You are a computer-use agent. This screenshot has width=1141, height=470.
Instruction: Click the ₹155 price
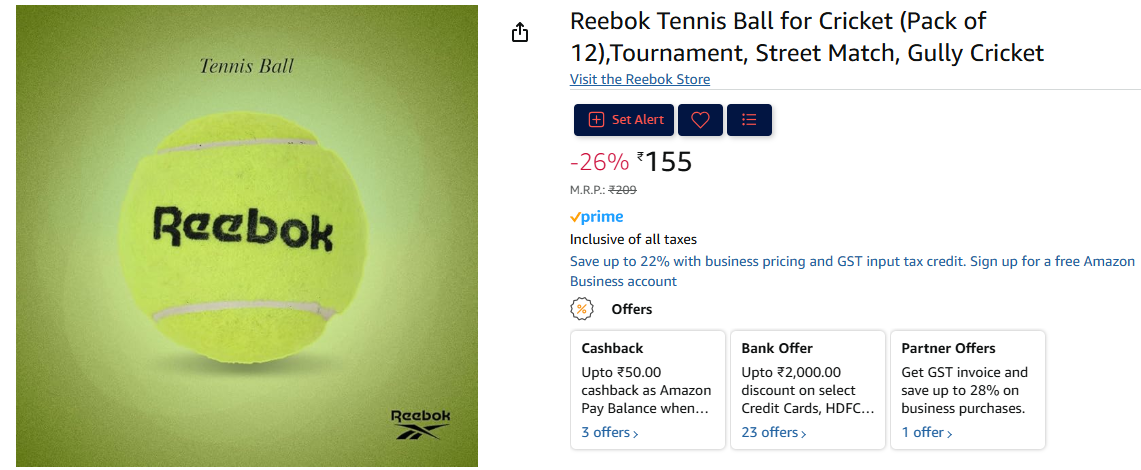665,162
